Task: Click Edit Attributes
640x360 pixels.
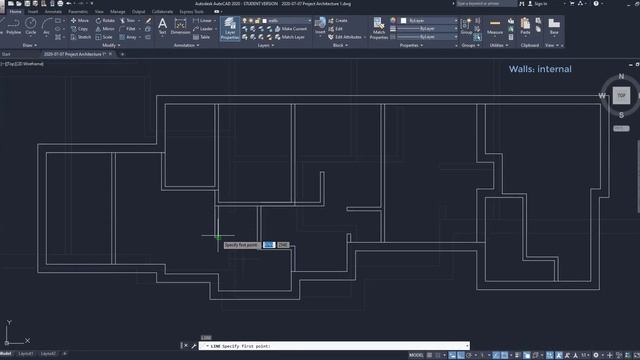Action: tap(345, 37)
